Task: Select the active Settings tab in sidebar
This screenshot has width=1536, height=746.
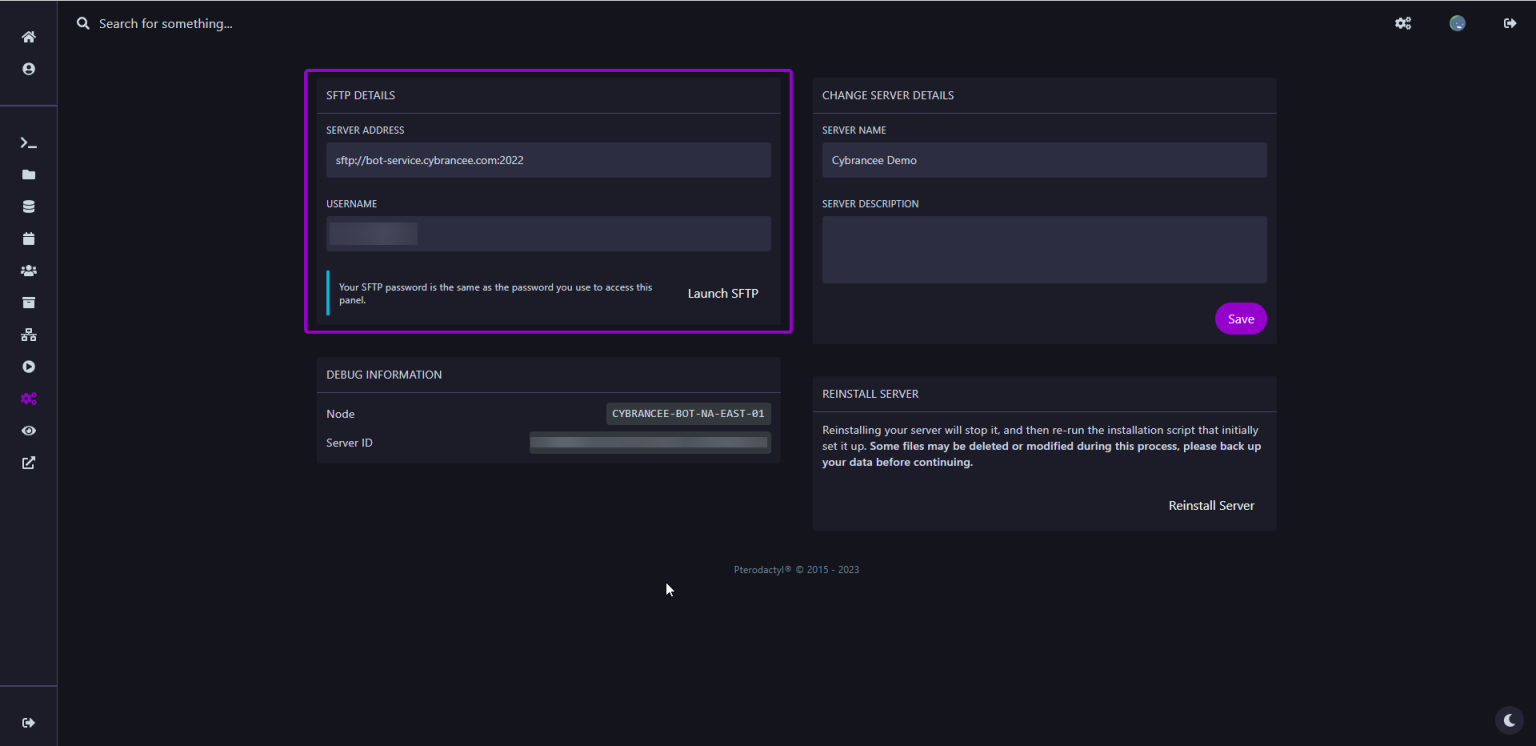Action: tap(28, 398)
